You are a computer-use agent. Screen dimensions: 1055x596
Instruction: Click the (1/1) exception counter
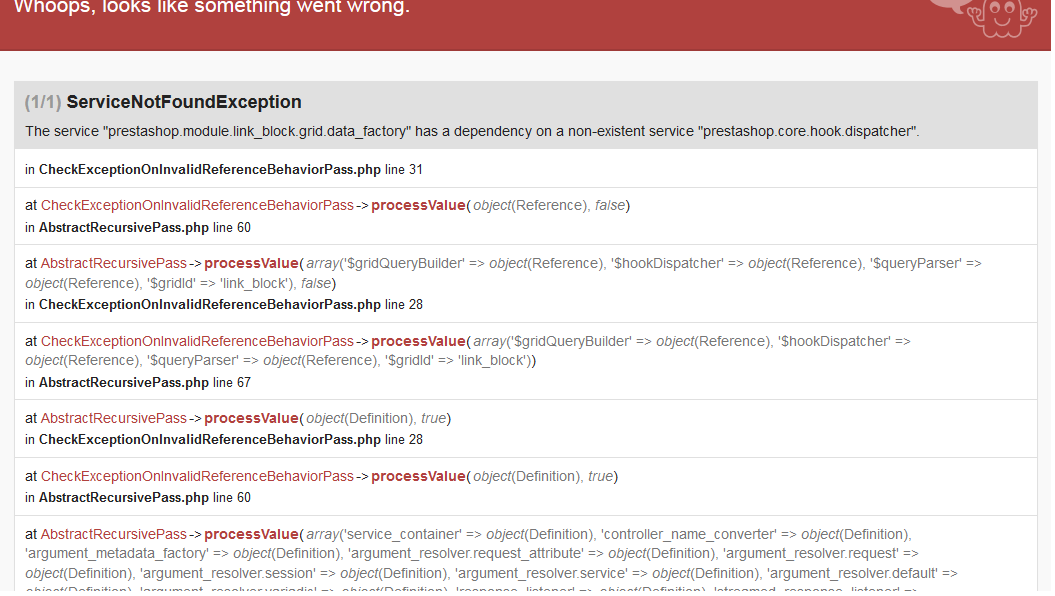(42, 102)
